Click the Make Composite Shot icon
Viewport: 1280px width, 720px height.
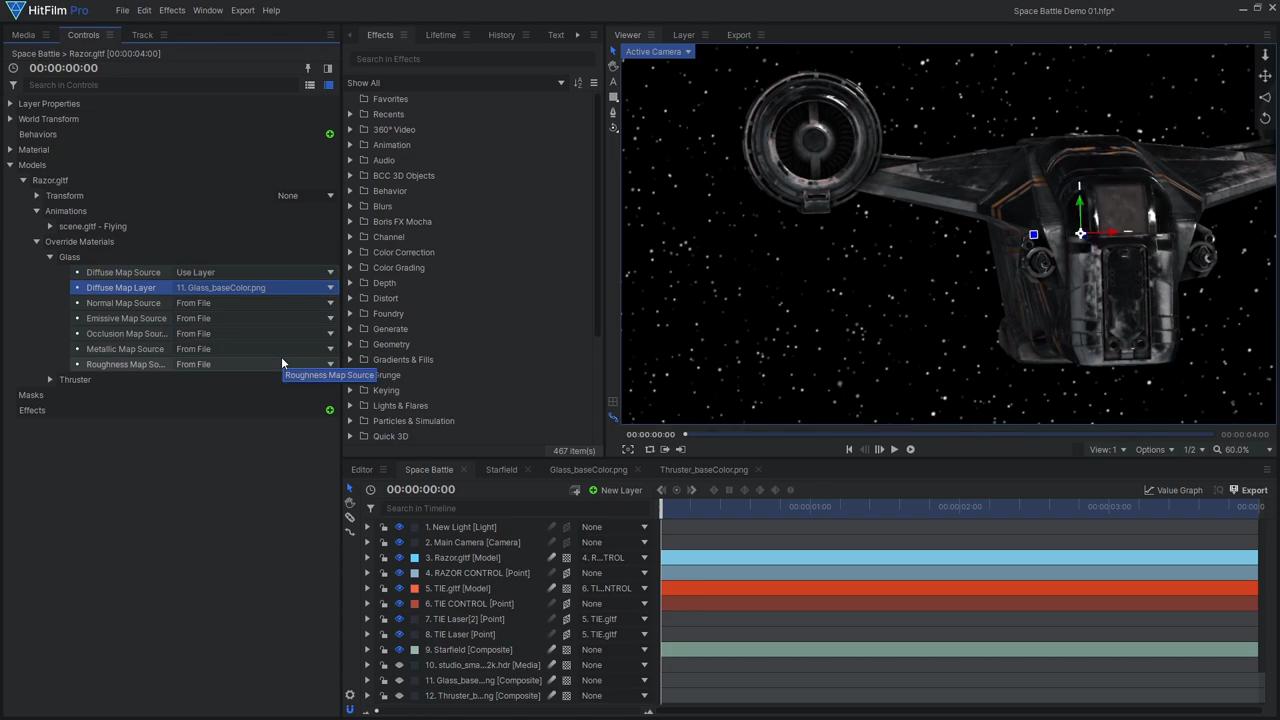[x=575, y=490]
